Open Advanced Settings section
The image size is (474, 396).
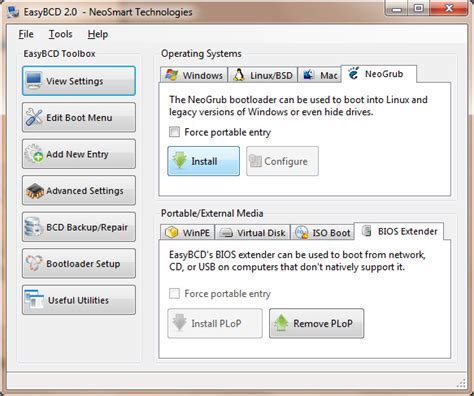pyautogui.click(x=79, y=190)
